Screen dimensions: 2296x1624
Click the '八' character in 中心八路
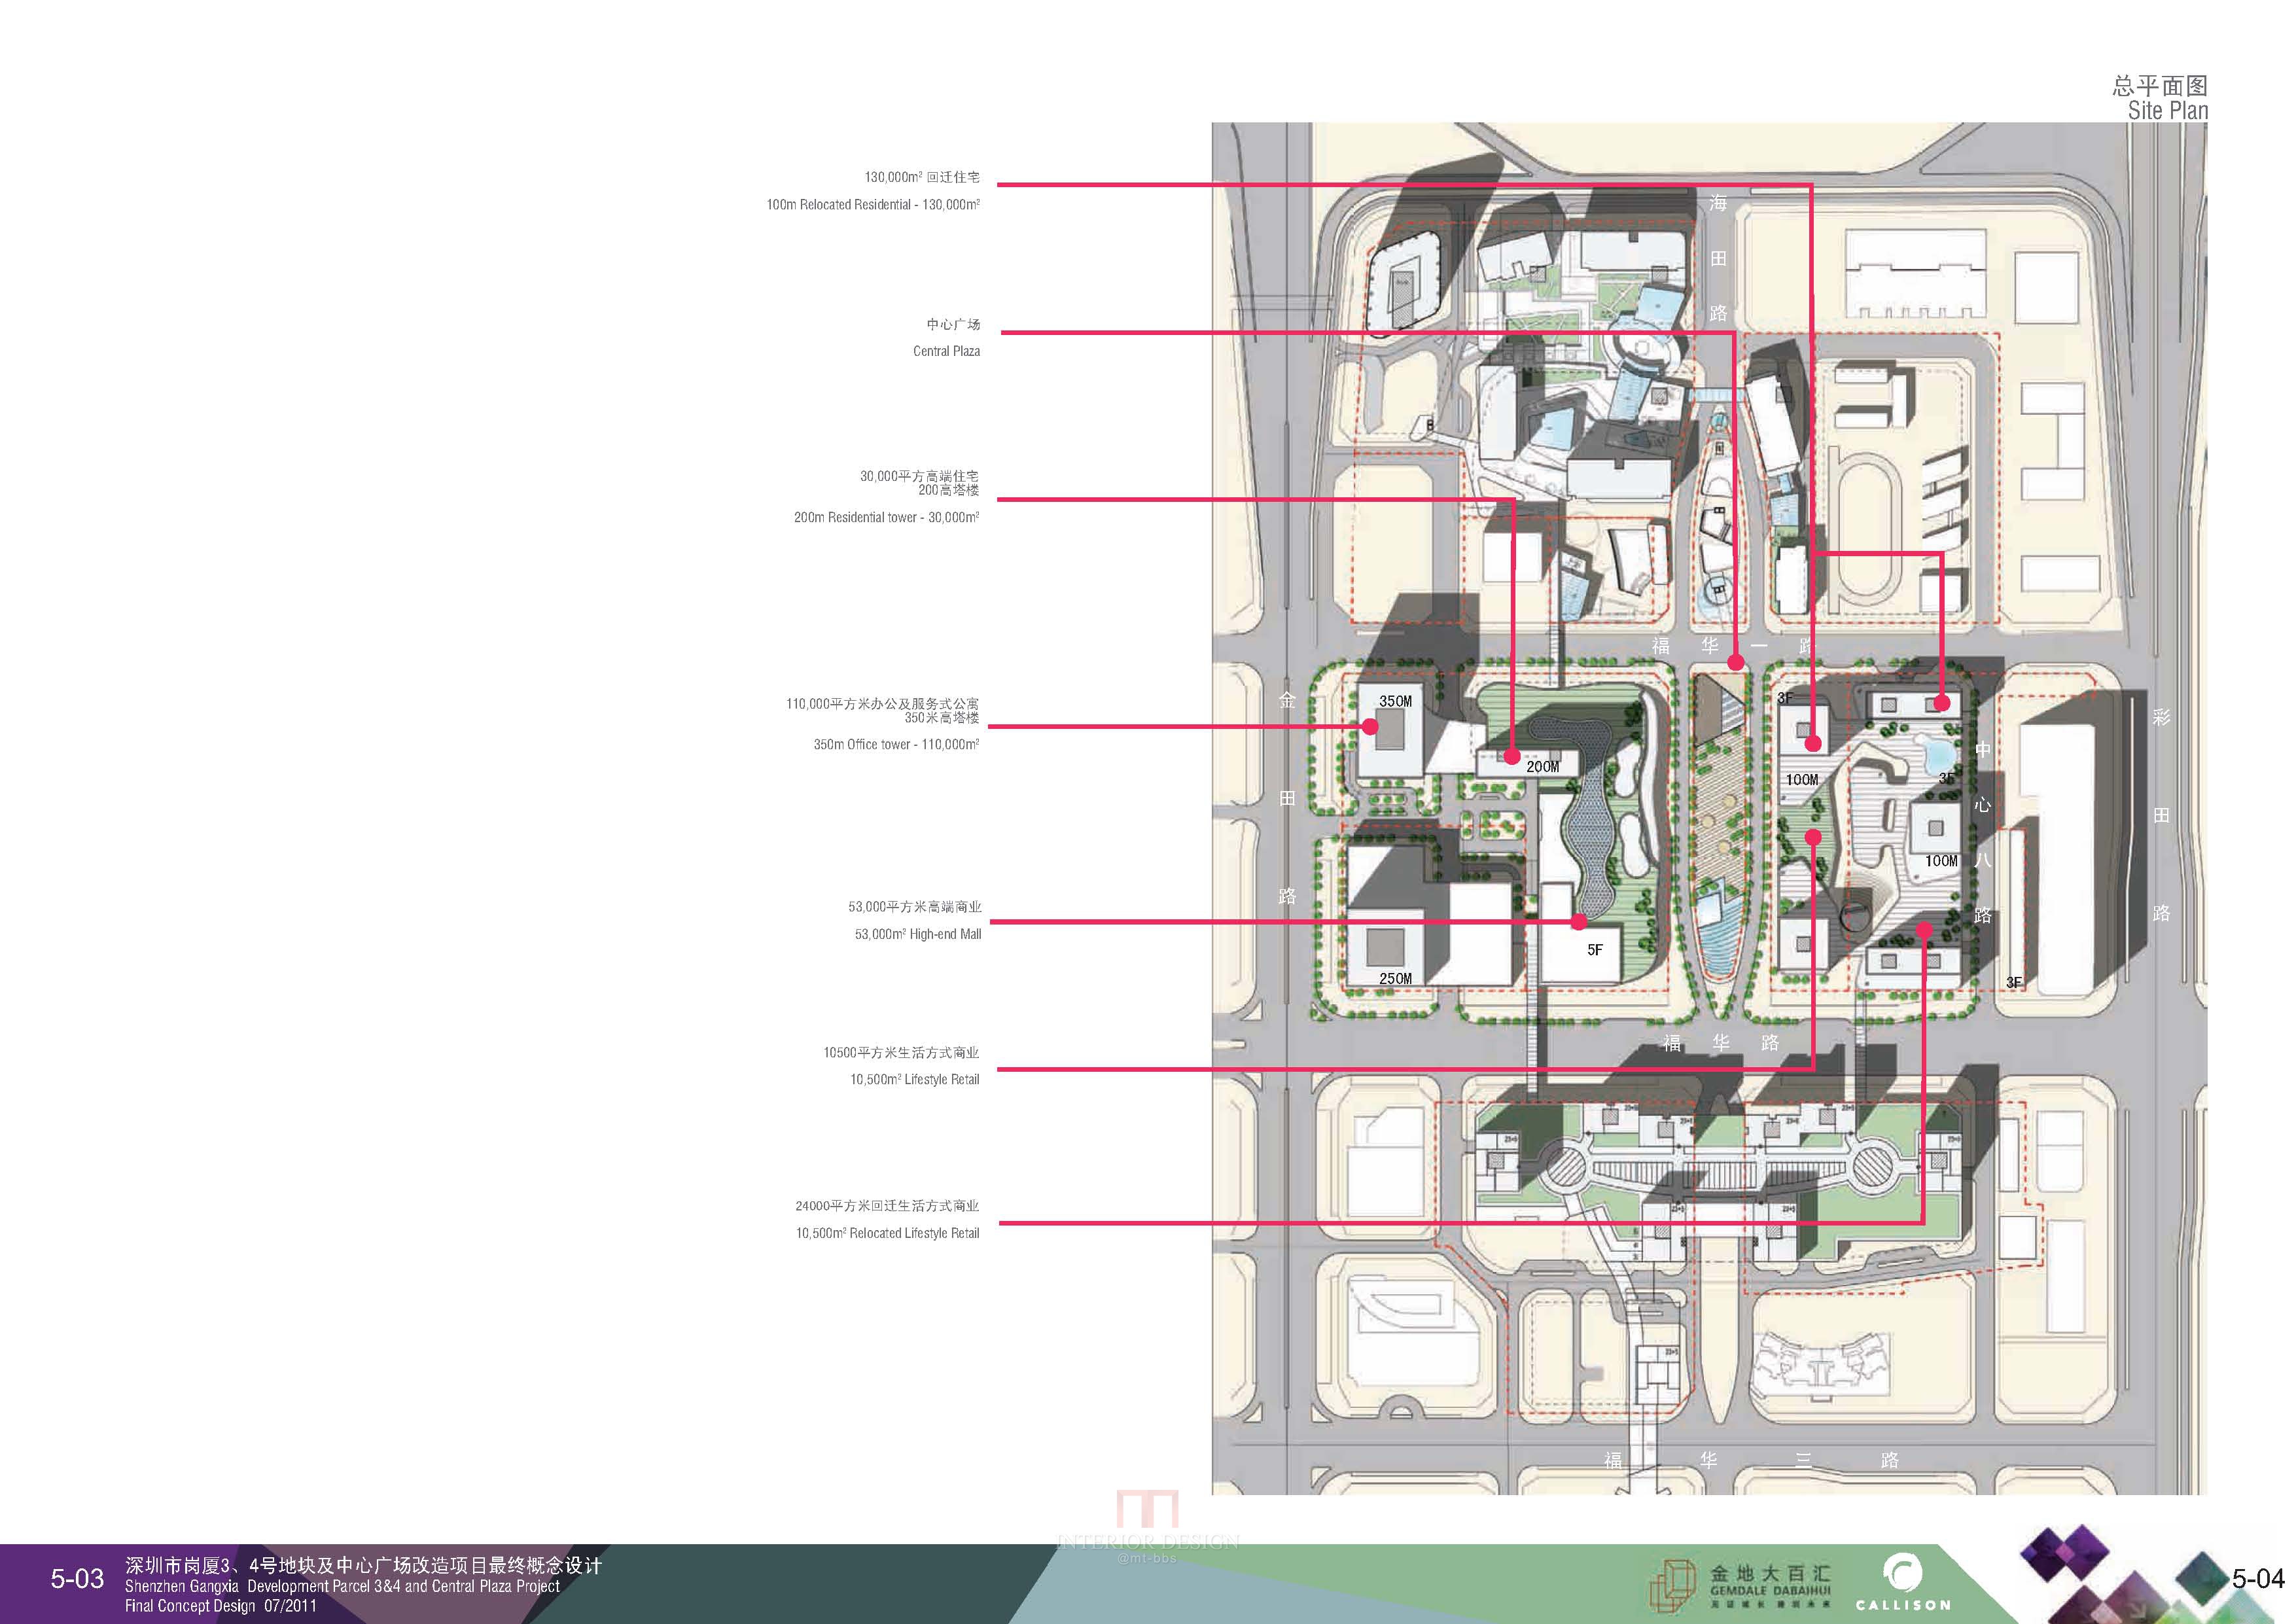(x=1983, y=860)
